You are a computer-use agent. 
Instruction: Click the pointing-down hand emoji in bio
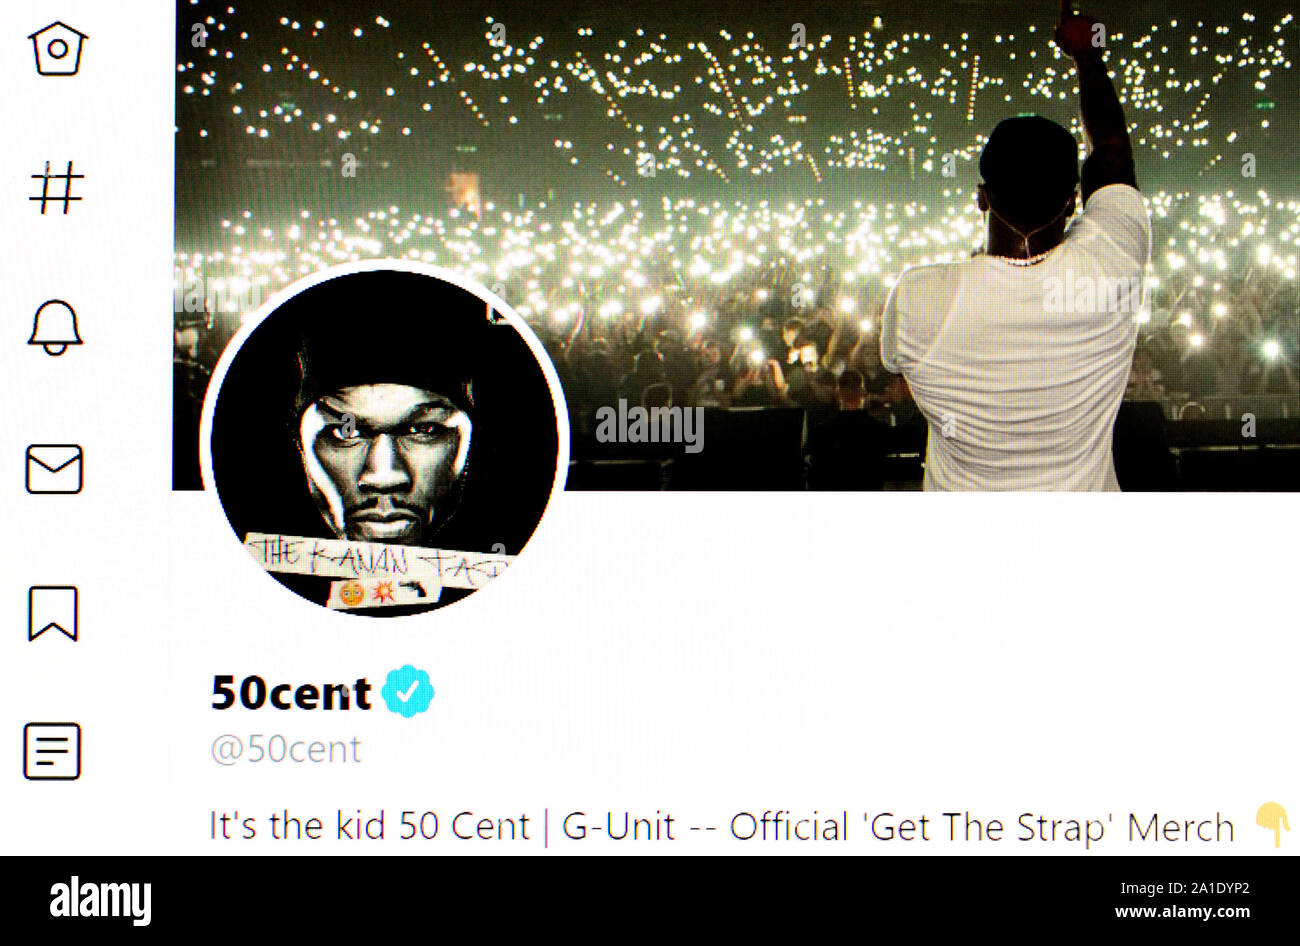pyautogui.click(x=1271, y=823)
